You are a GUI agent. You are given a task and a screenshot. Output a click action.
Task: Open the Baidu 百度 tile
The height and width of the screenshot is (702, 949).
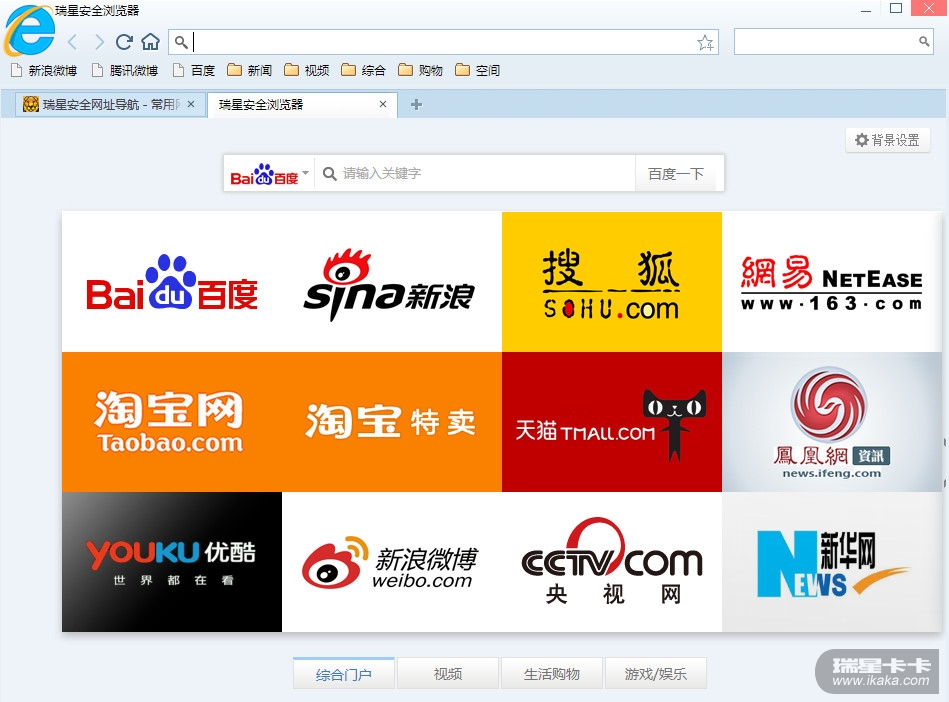click(x=172, y=281)
